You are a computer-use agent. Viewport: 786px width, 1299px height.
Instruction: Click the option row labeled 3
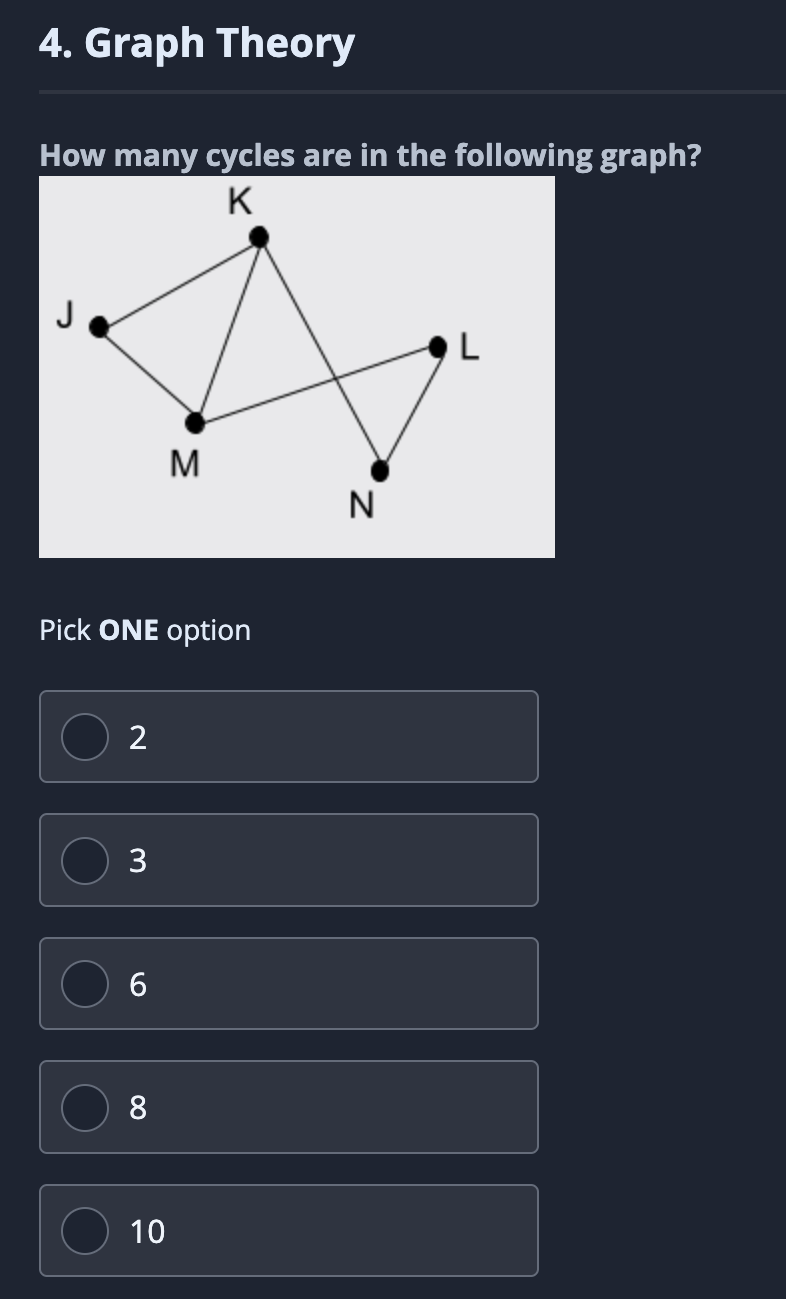288,860
